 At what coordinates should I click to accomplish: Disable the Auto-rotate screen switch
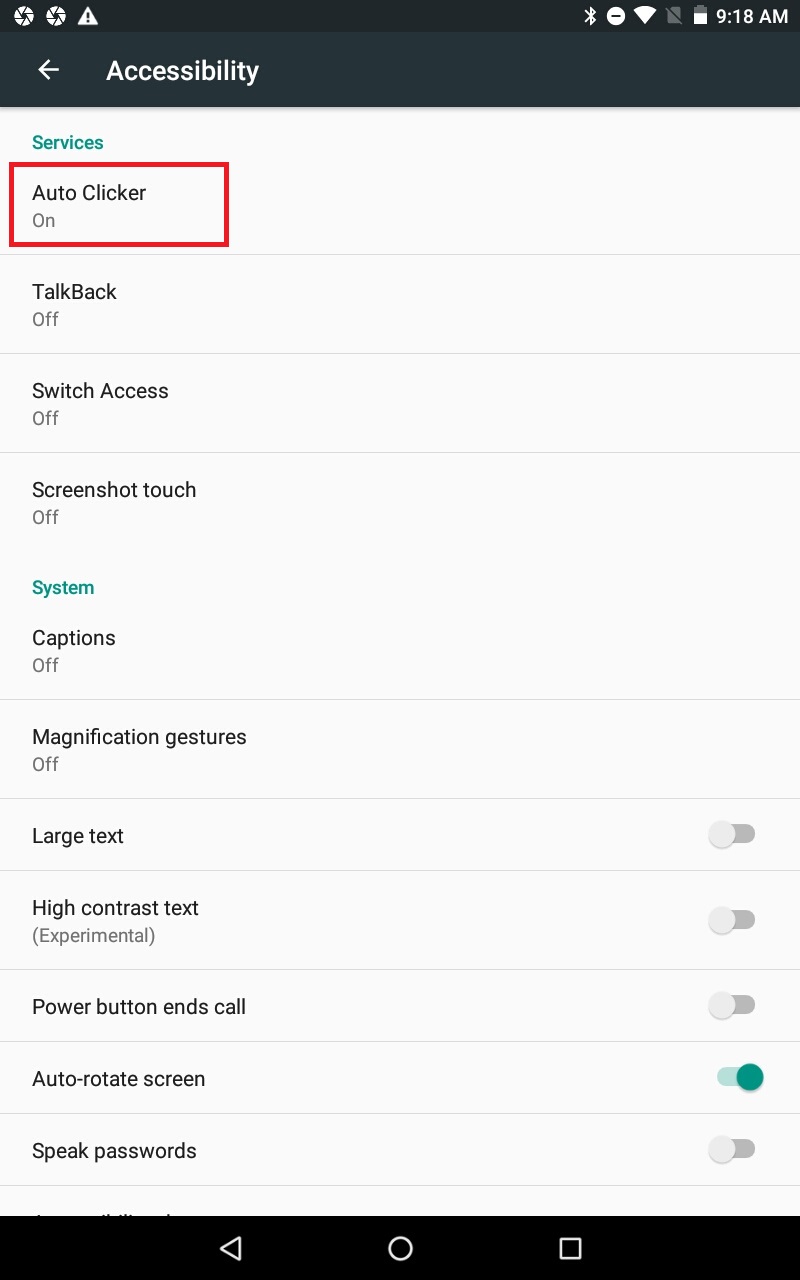(x=739, y=1077)
